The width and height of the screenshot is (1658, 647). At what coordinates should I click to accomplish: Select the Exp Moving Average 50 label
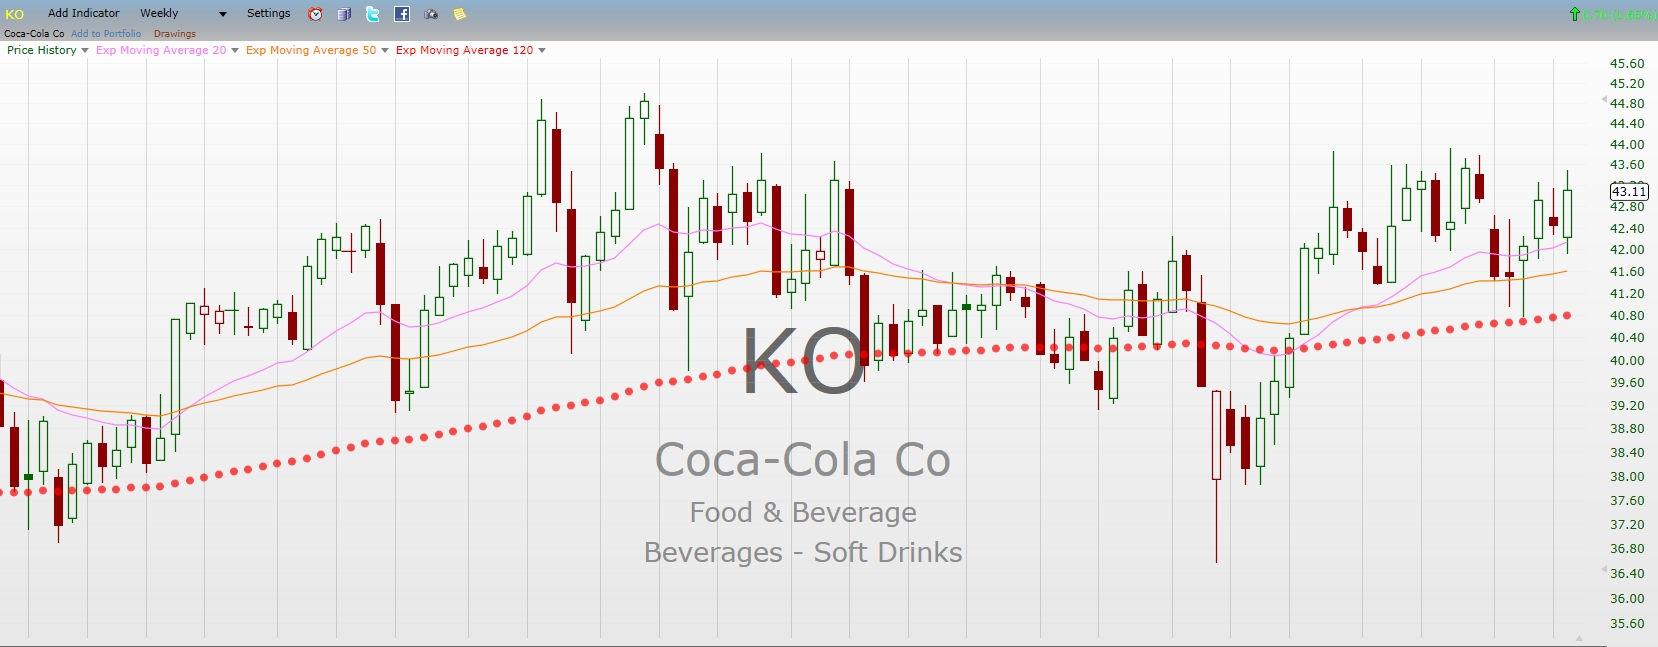pos(311,50)
